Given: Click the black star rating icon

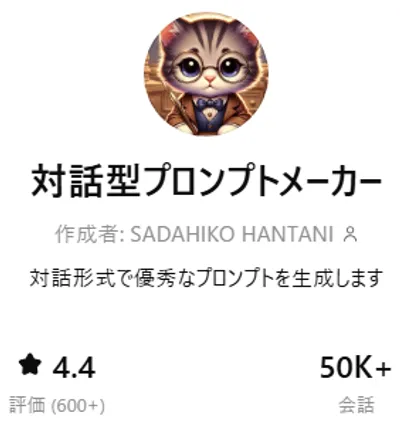Looking at the screenshot, I should point(30,365).
